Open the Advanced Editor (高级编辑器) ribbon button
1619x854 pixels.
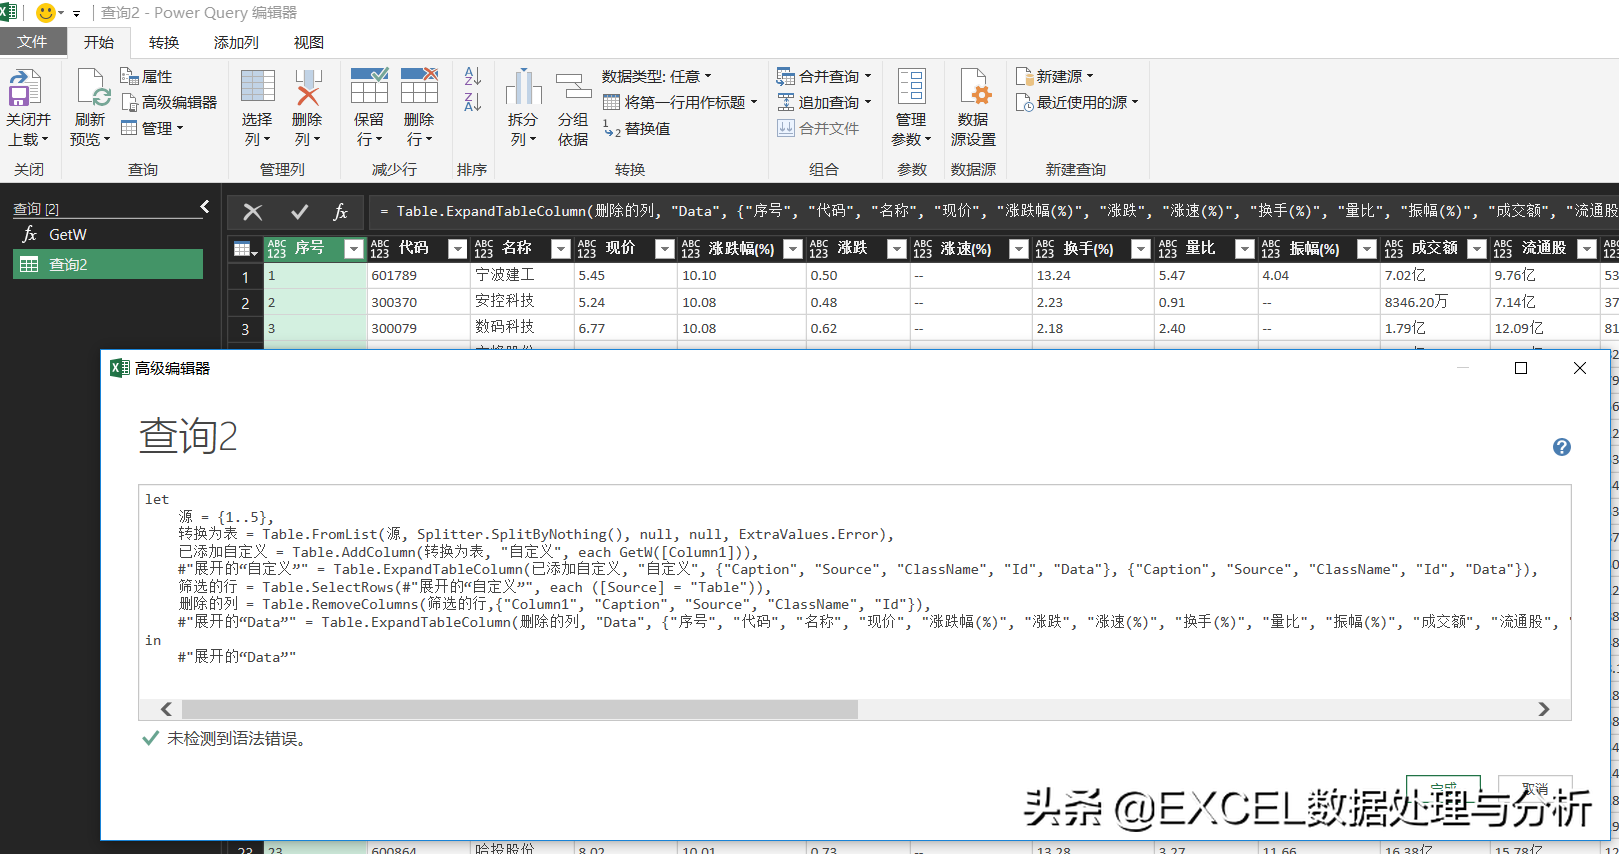pyautogui.click(x=169, y=102)
